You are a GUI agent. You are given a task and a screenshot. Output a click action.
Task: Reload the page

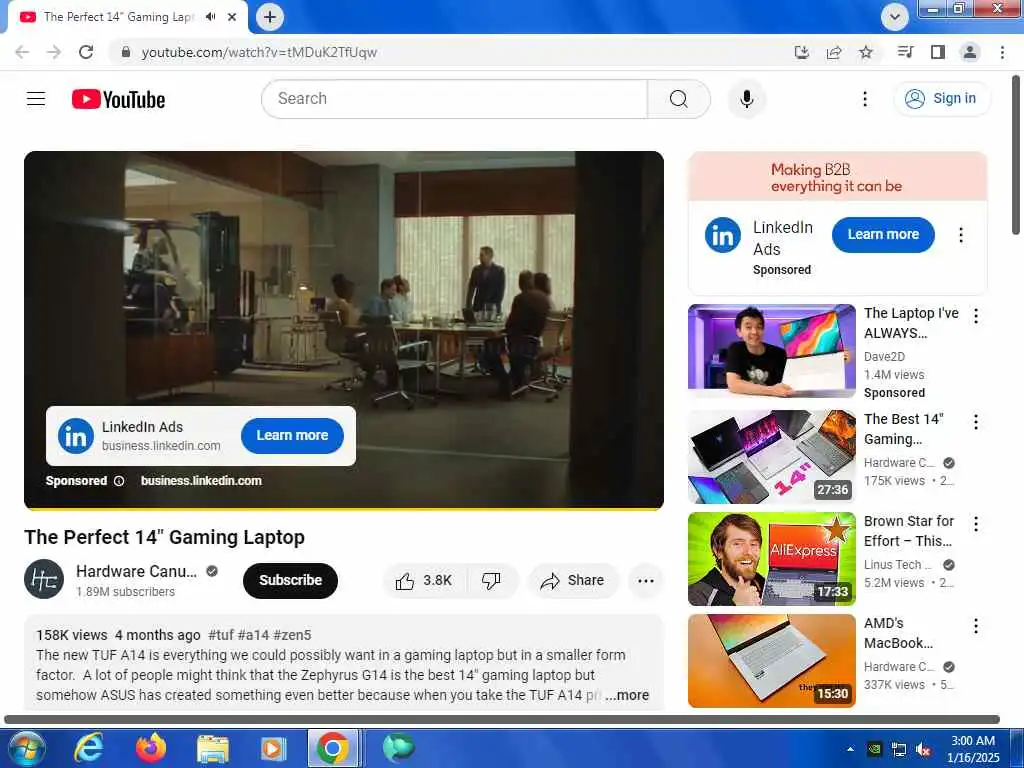86,52
